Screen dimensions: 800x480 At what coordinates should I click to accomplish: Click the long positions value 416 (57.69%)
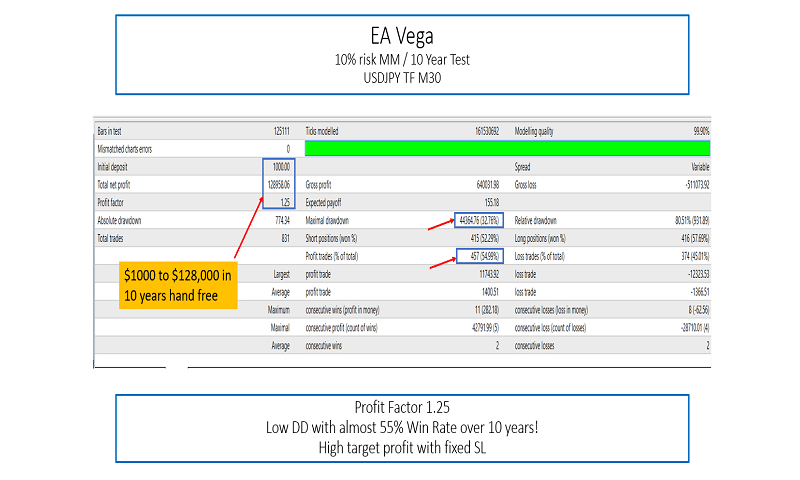point(695,238)
